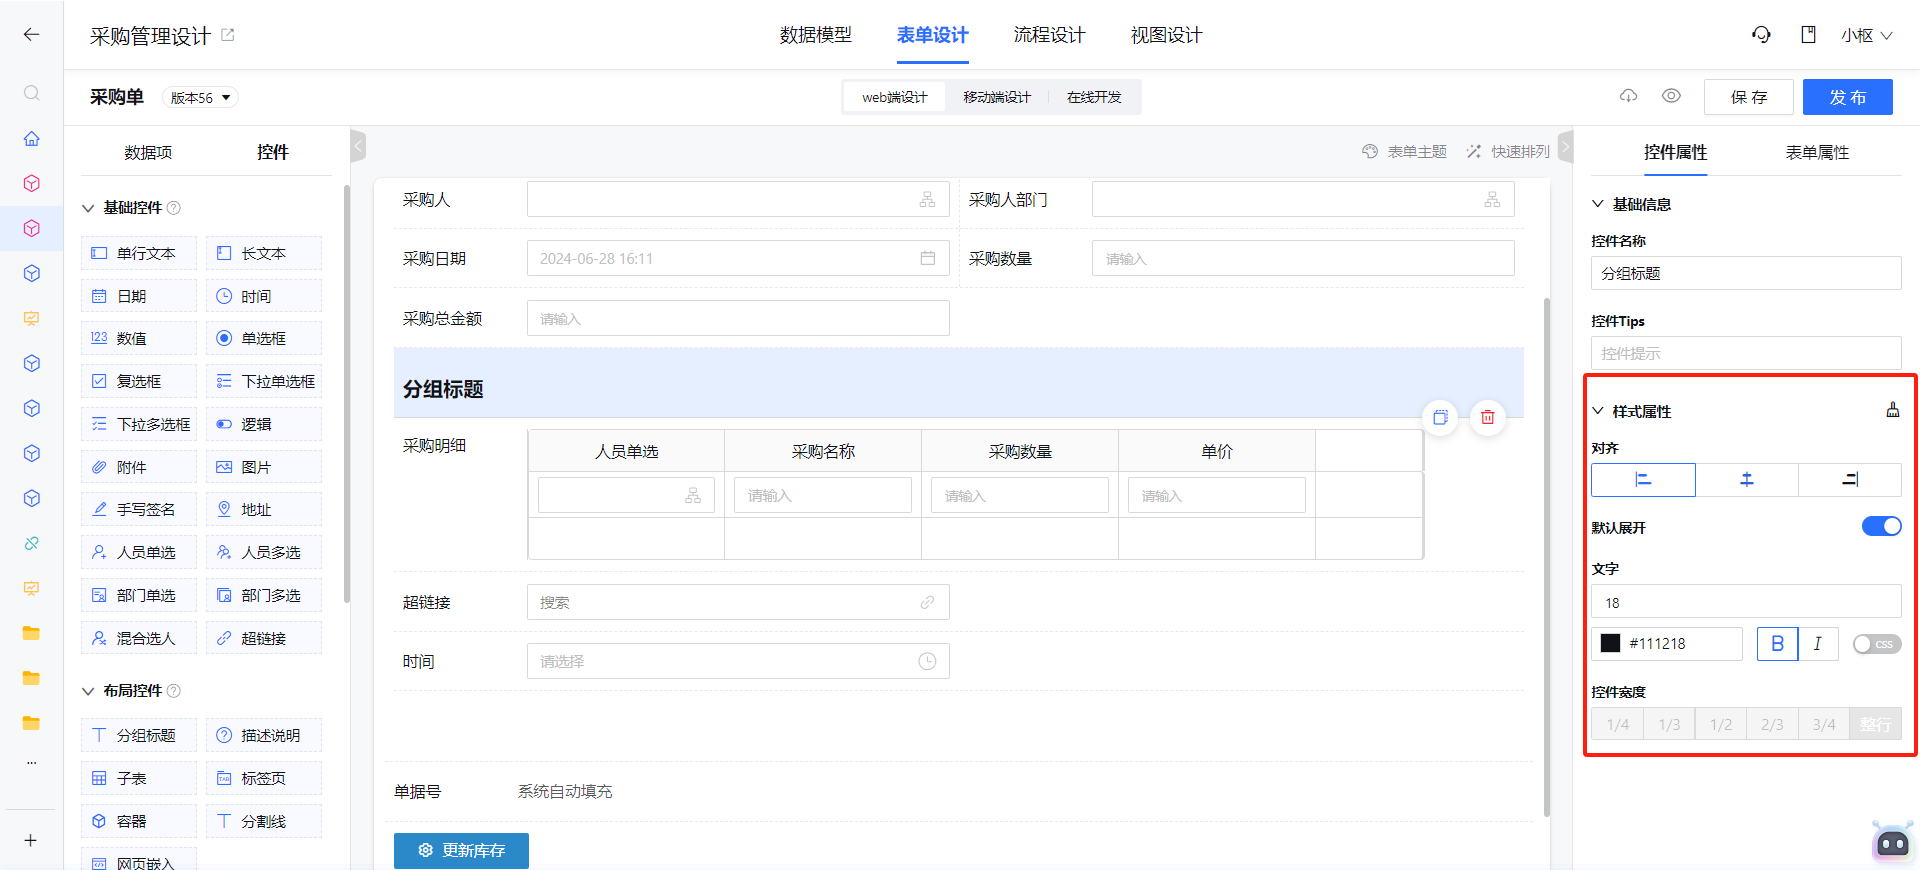
Task: Add 复选框 control
Action: (x=139, y=381)
